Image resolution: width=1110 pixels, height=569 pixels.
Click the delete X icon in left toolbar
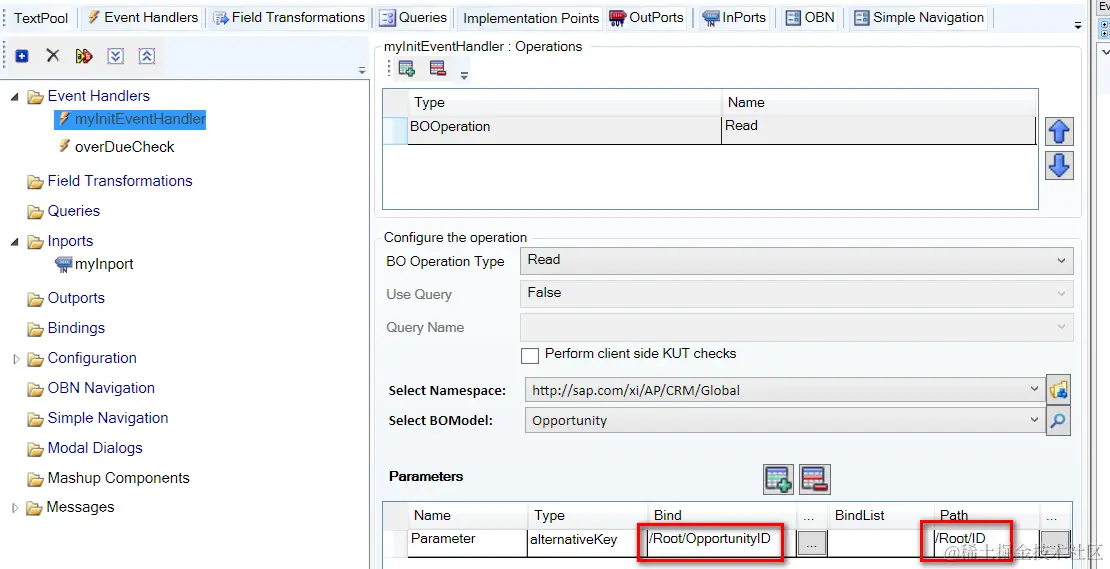tap(52, 55)
